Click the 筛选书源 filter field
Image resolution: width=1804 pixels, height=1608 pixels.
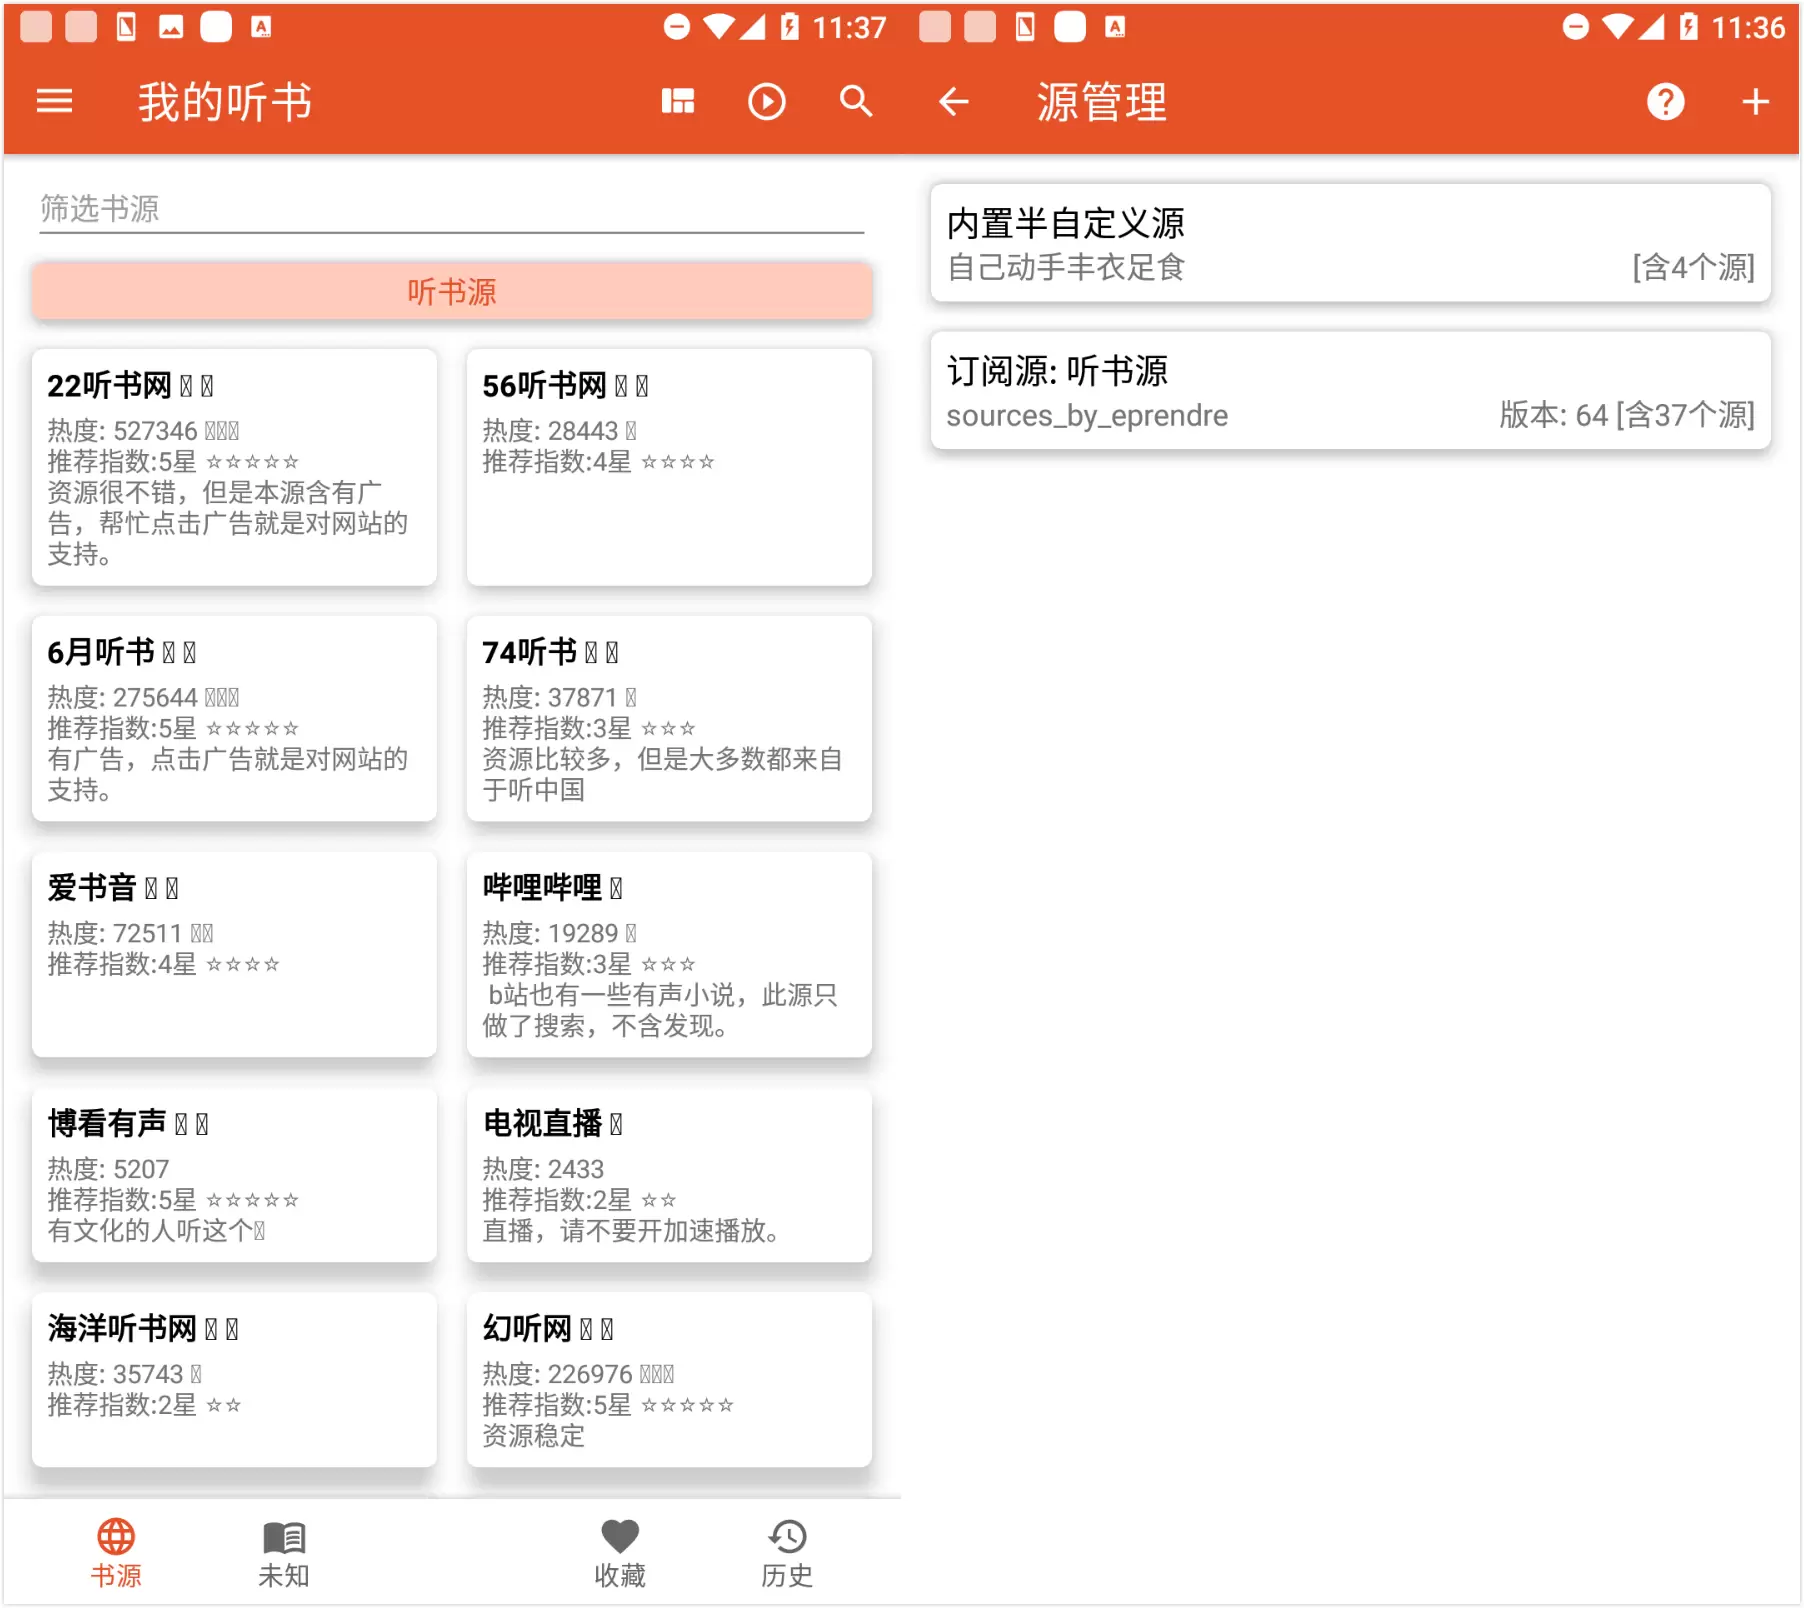point(451,210)
